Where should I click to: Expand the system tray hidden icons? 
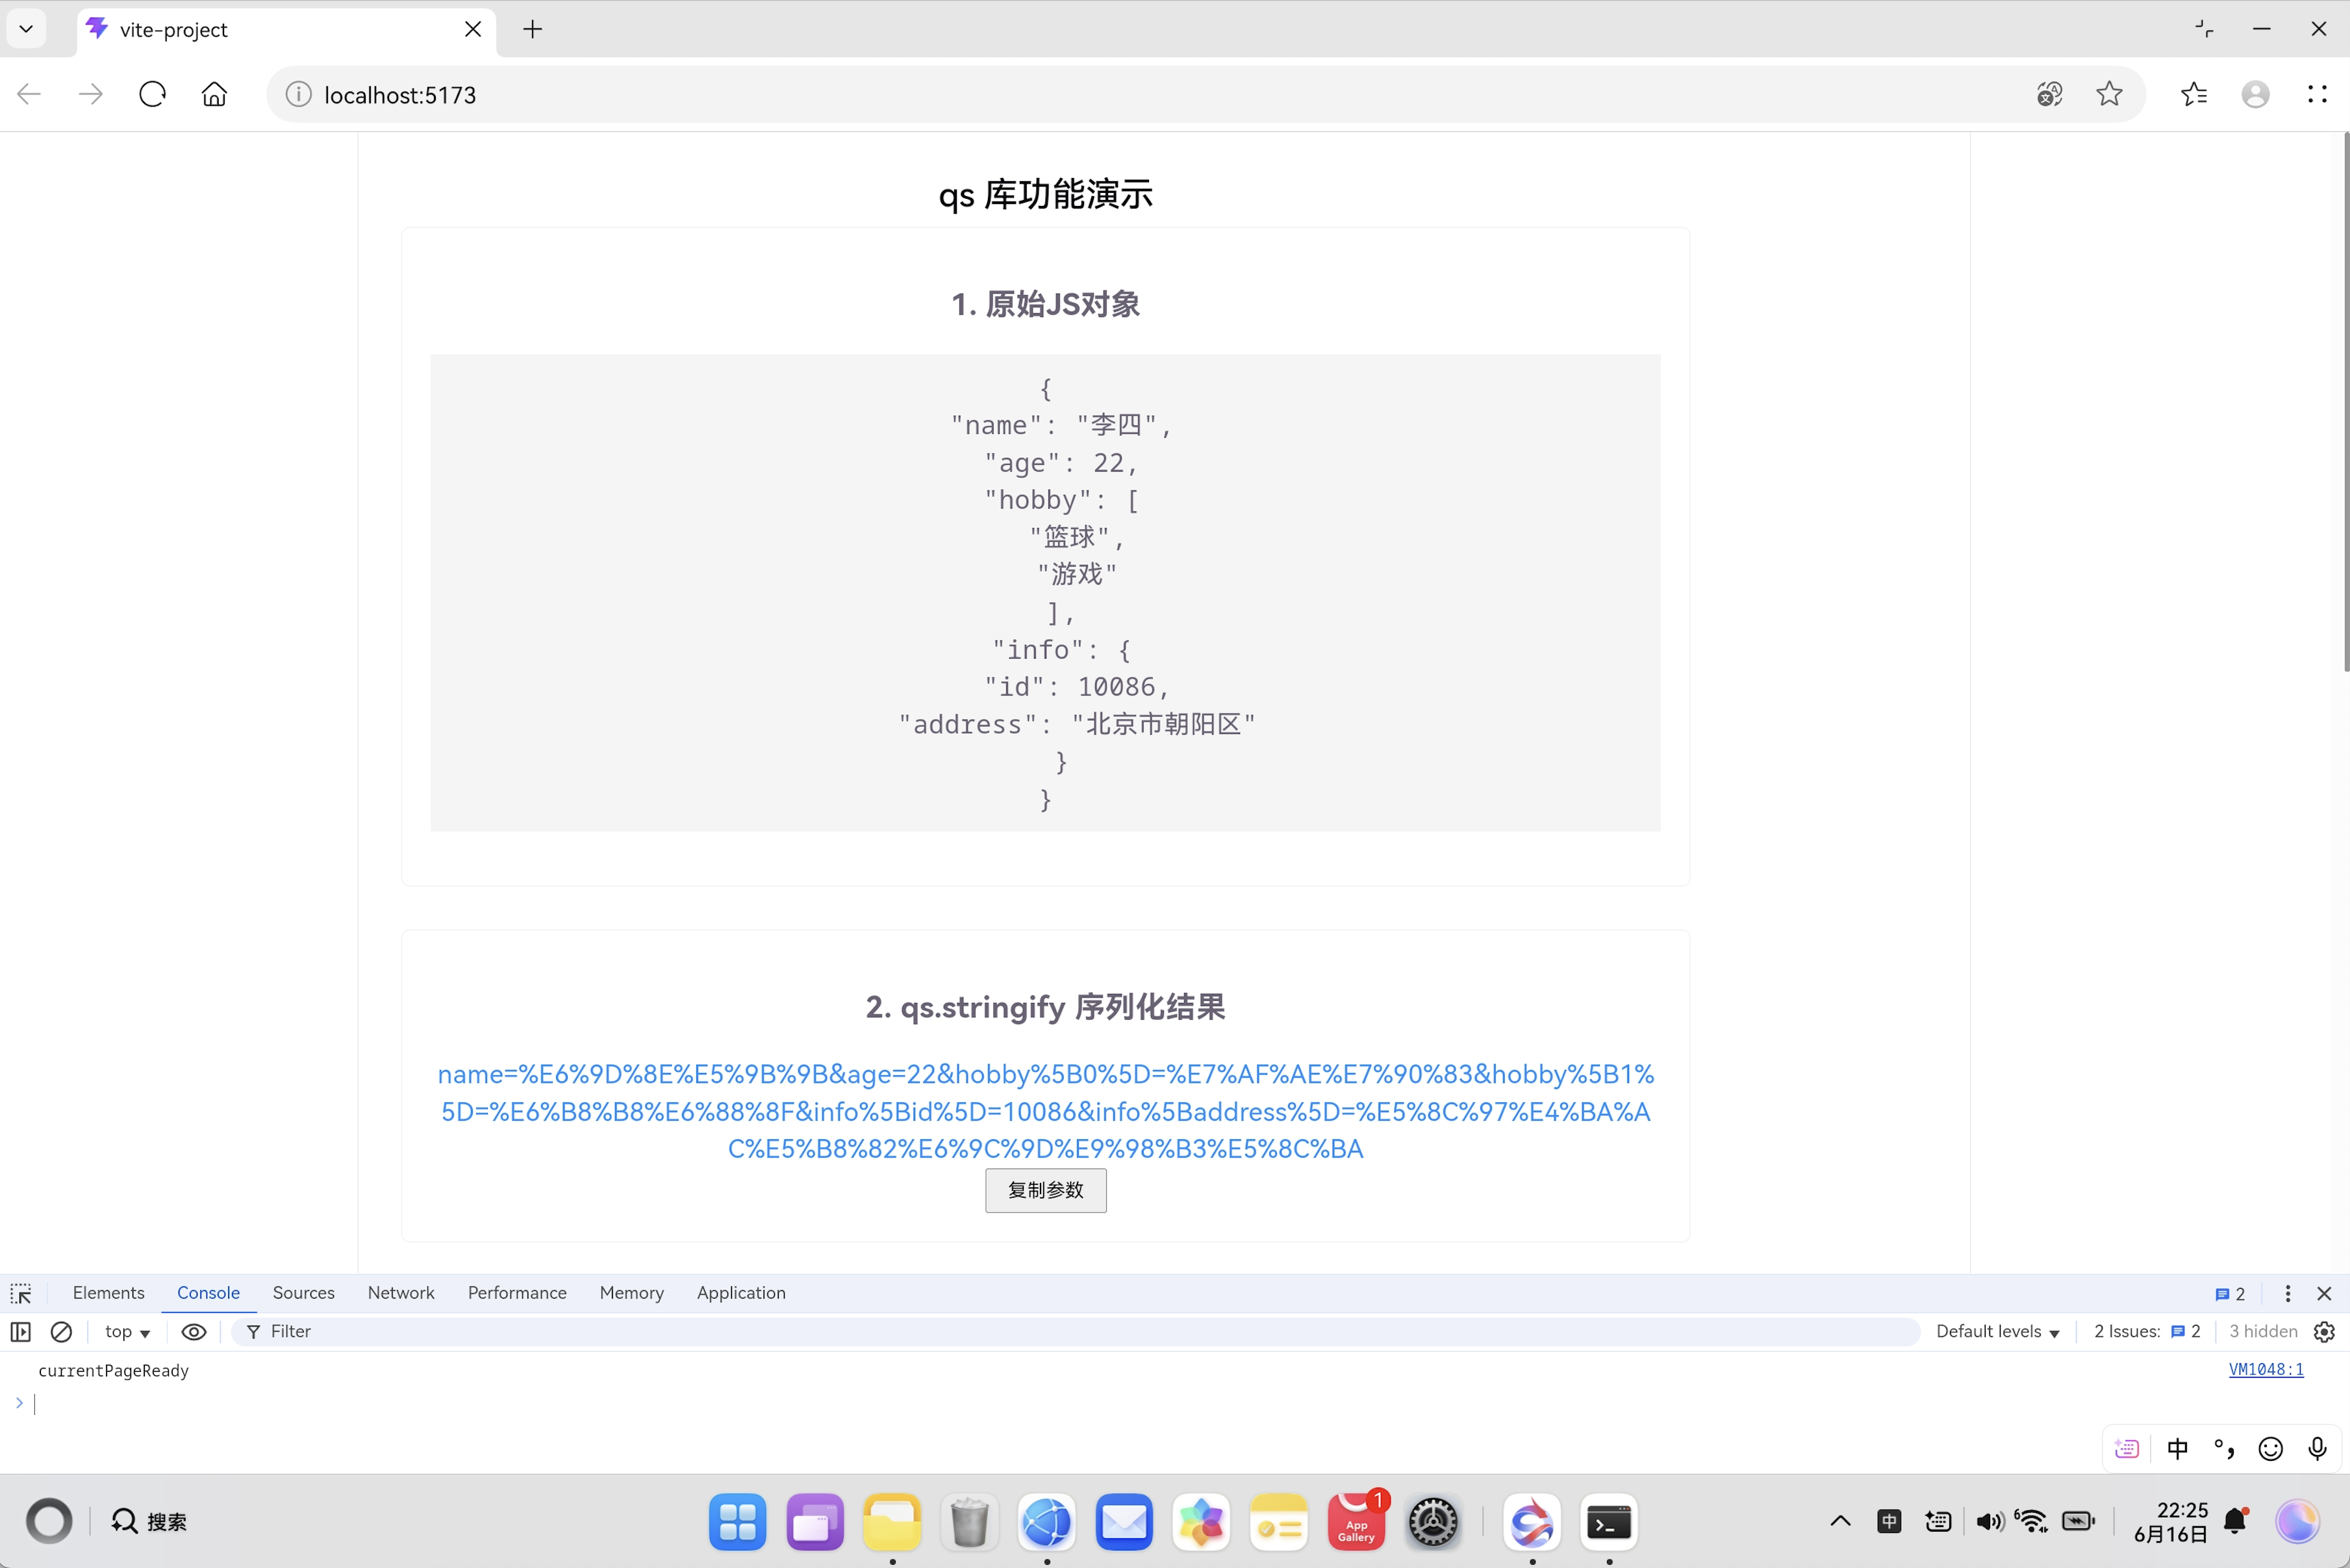coord(1840,1521)
